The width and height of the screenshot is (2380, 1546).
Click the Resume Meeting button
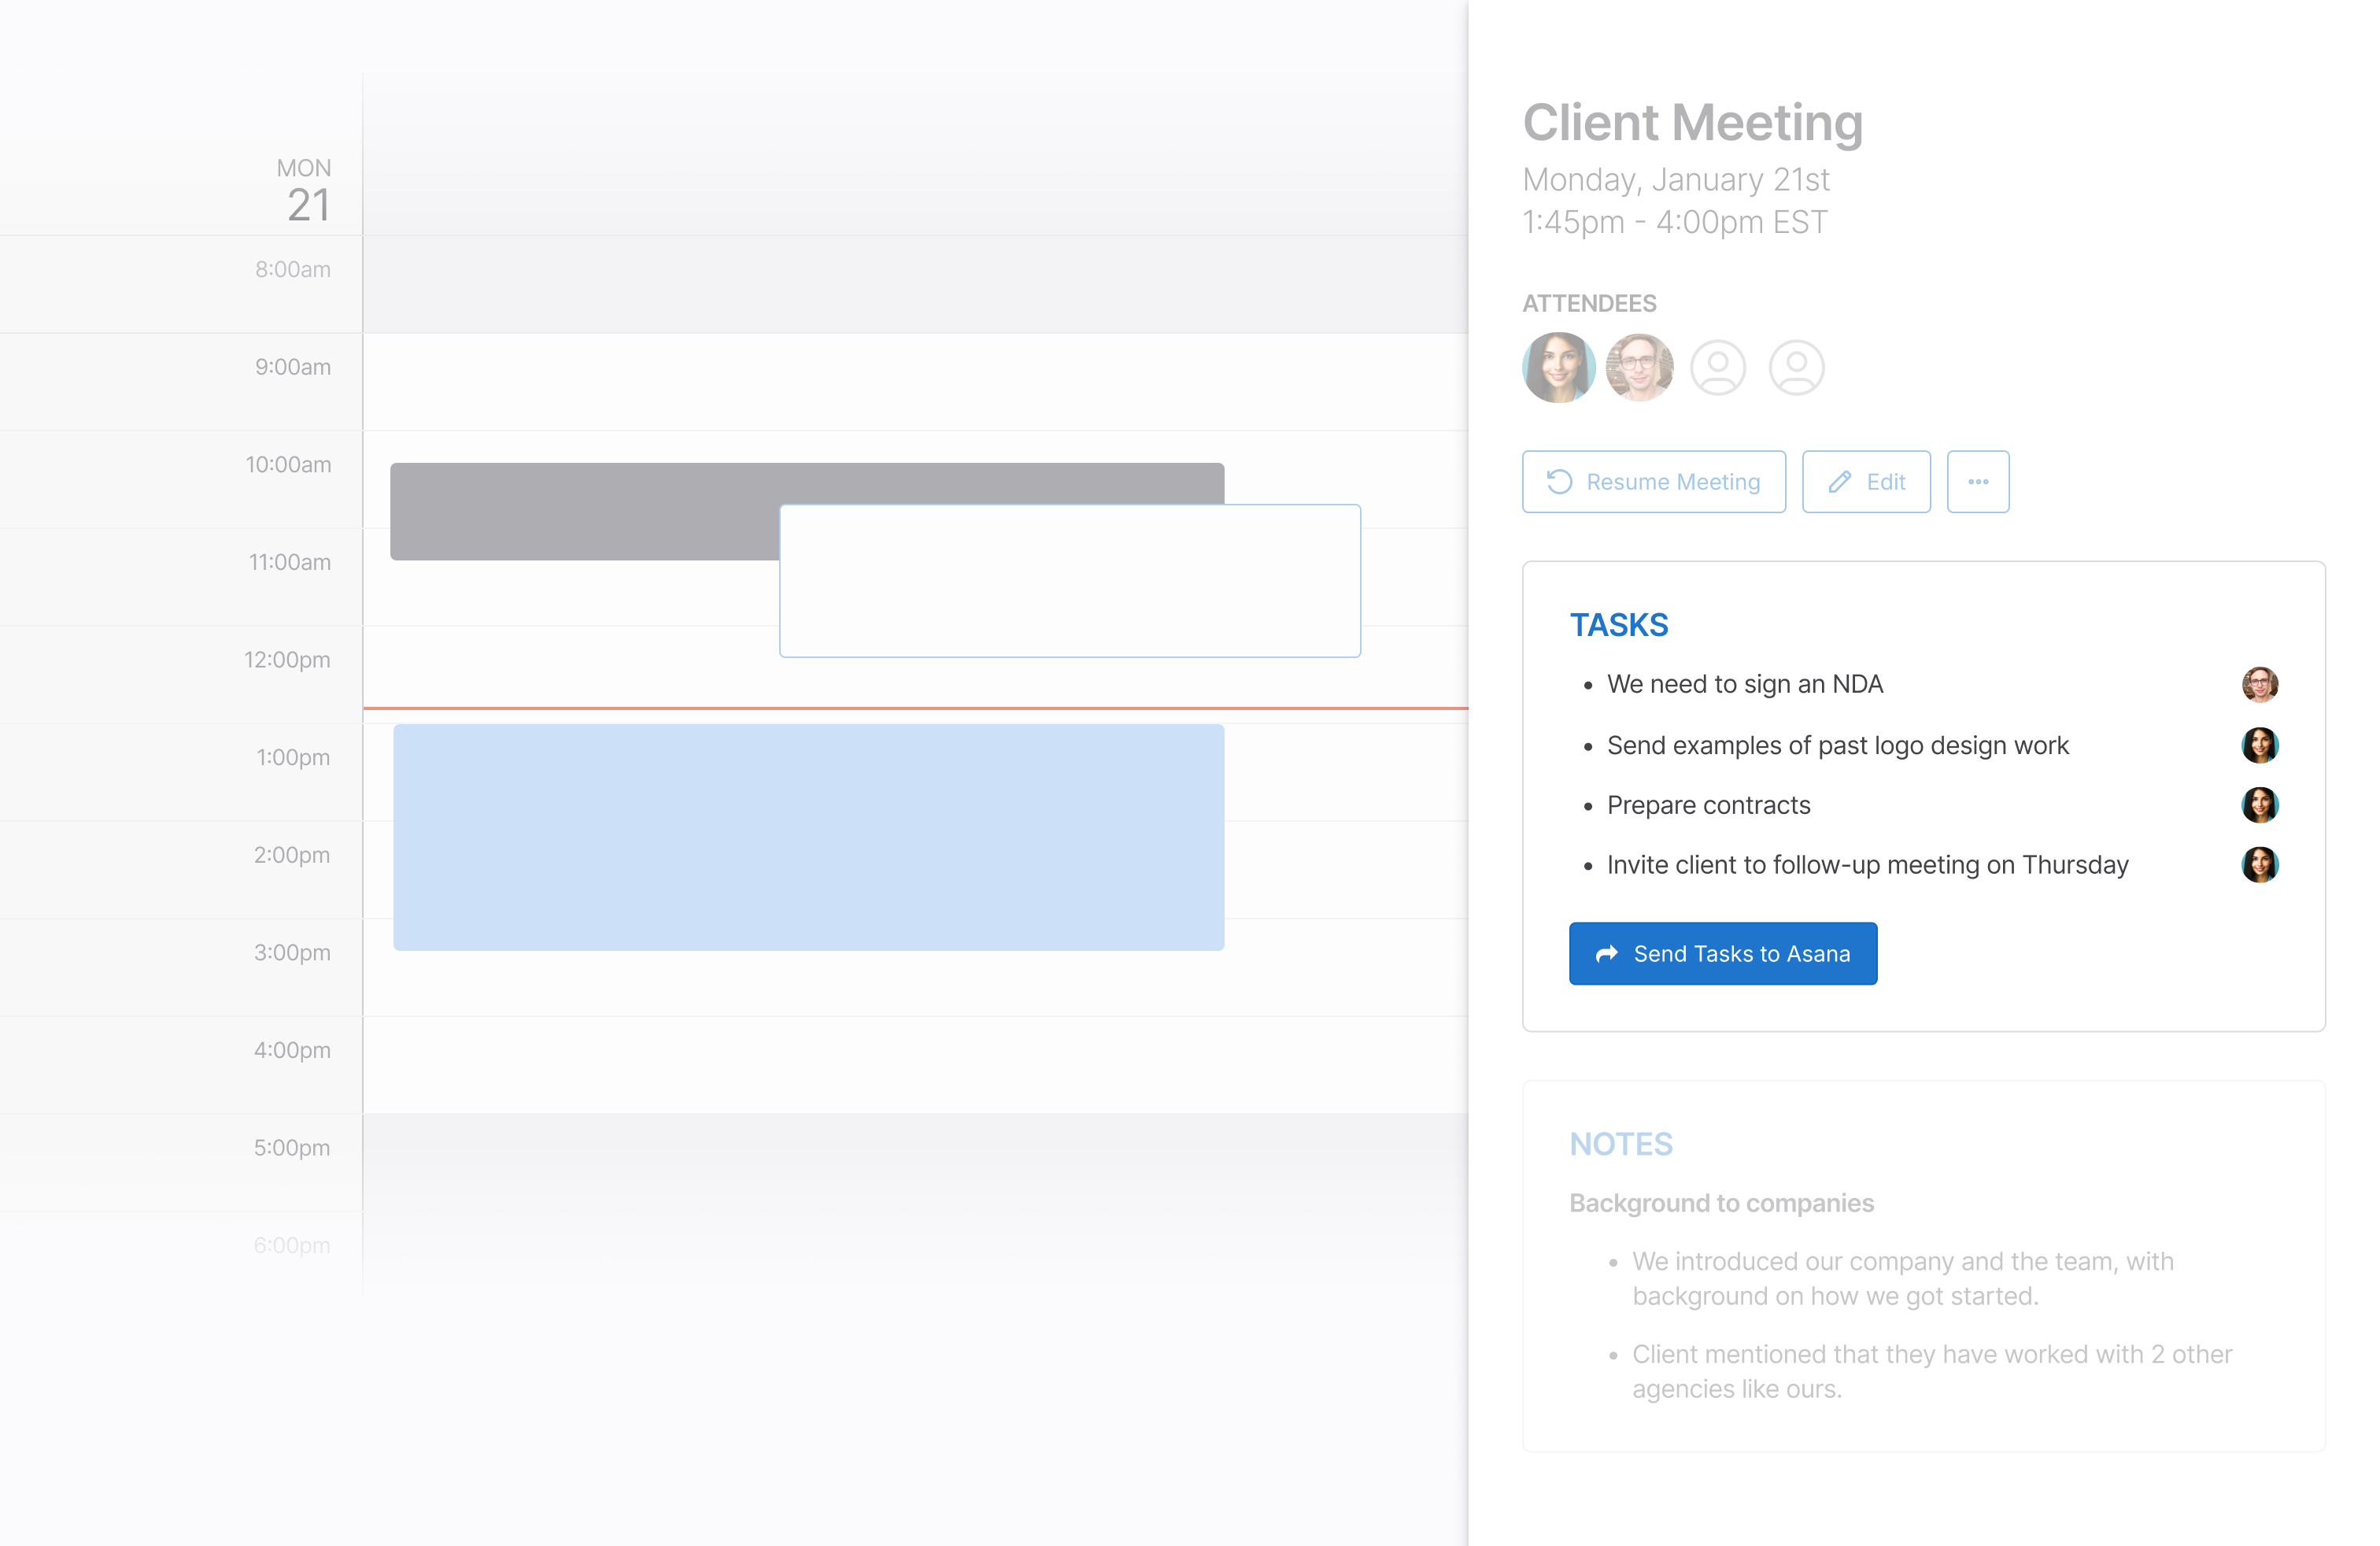click(x=1653, y=482)
